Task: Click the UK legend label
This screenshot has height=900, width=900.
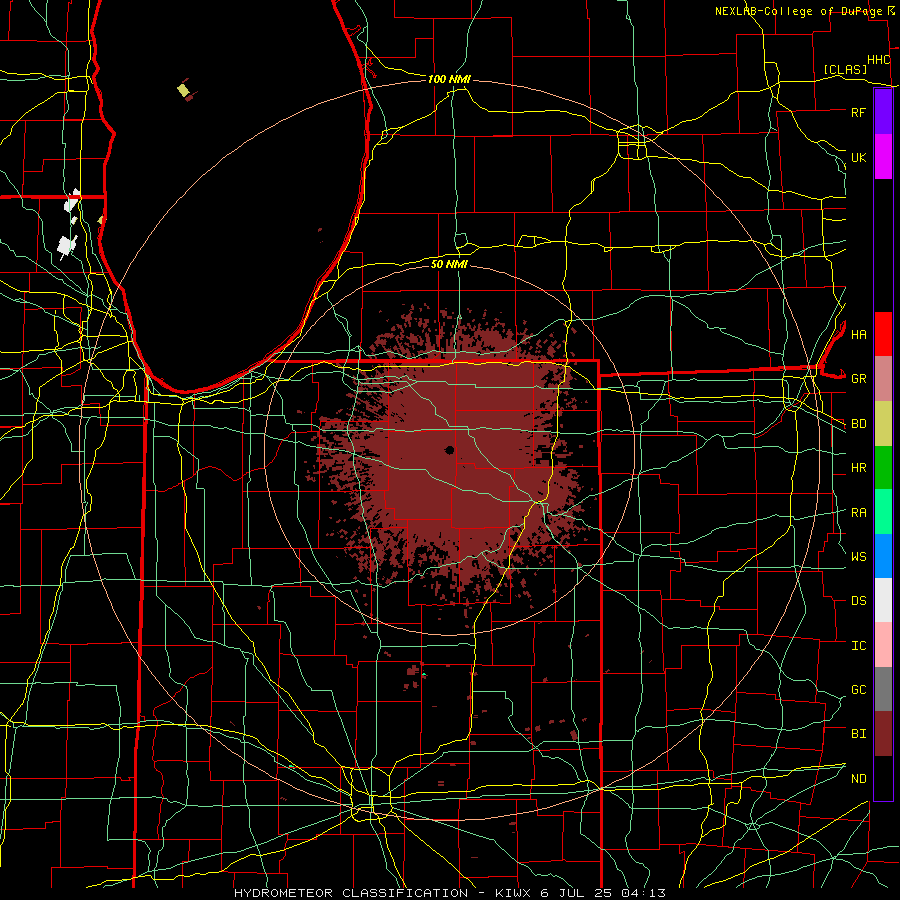Action: pos(858,157)
